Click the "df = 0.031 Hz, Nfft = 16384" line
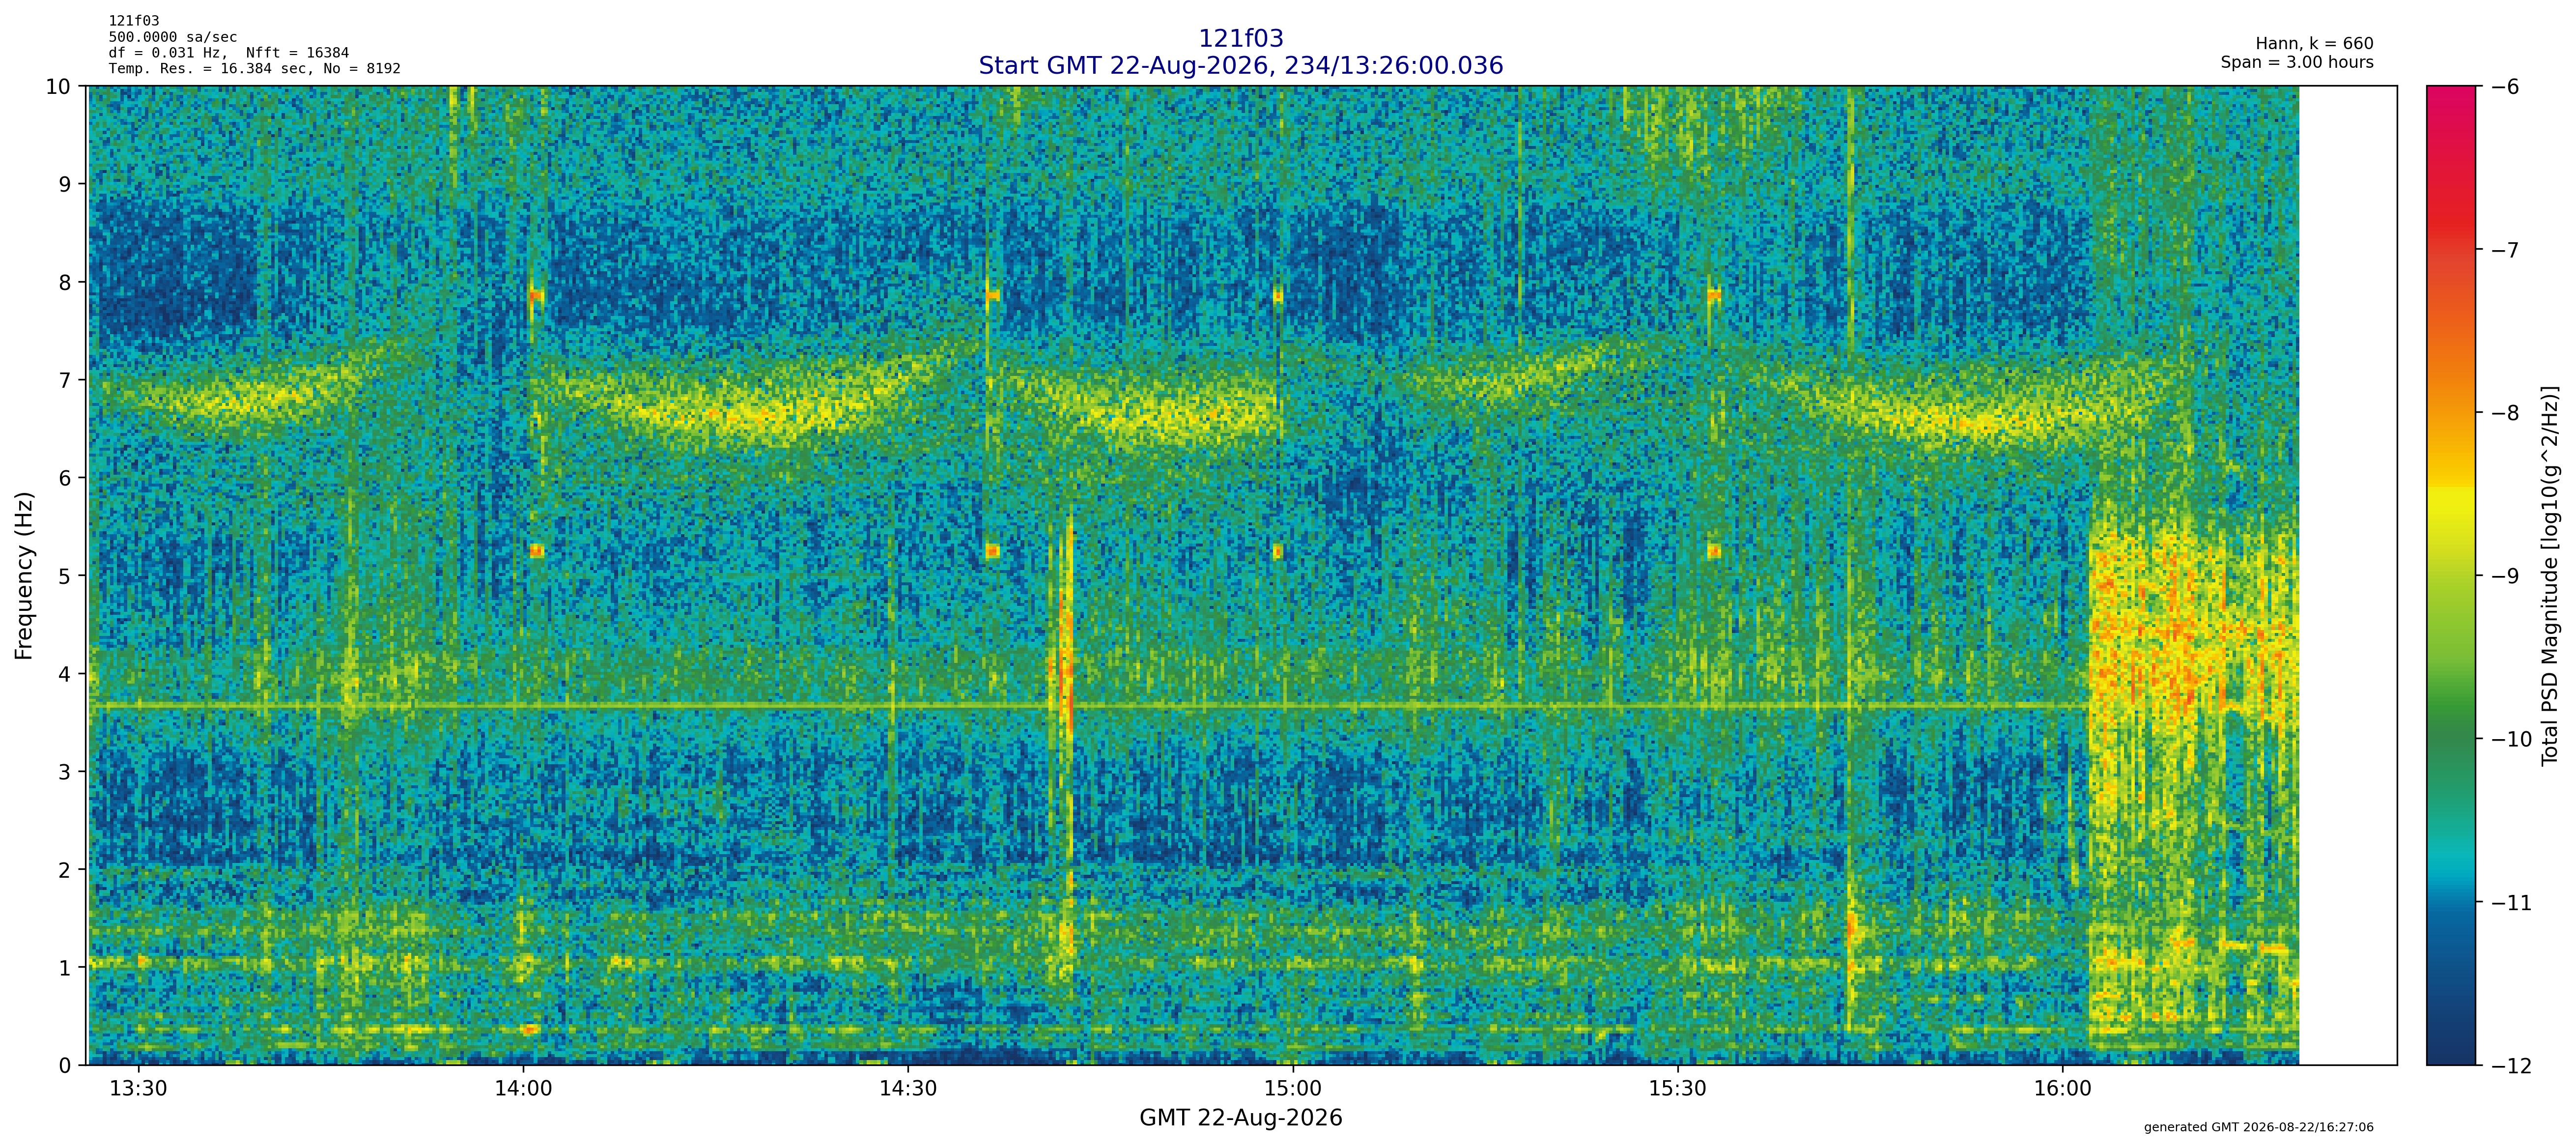The width and height of the screenshot is (2576, 1148). pos(229,53)
